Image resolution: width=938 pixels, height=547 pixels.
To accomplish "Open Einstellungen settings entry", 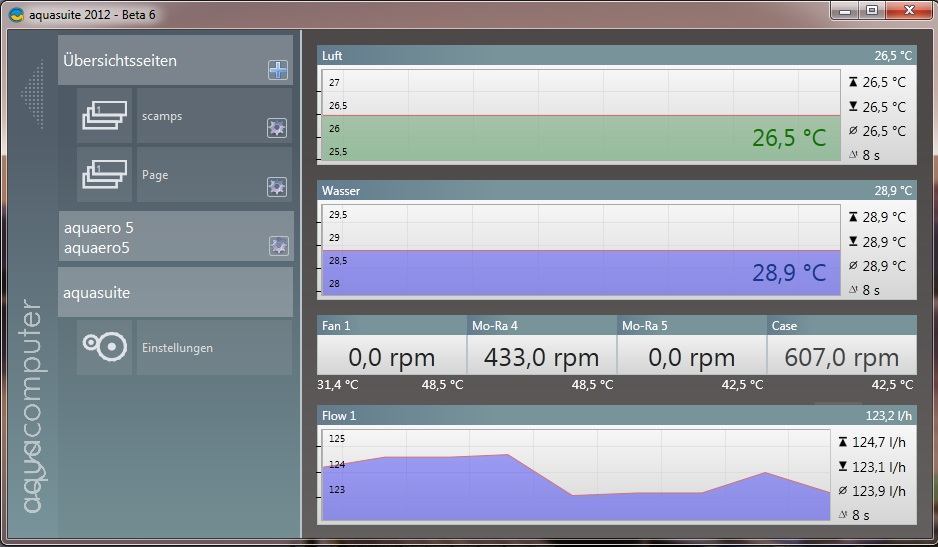I will coord(214,347).
